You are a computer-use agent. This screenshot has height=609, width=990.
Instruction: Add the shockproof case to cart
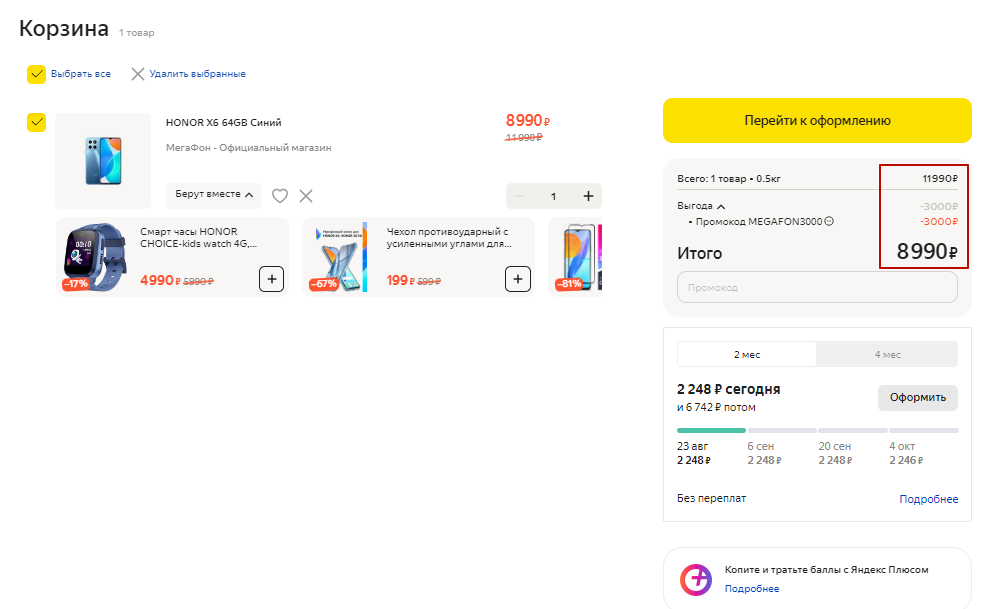[518, 279]
